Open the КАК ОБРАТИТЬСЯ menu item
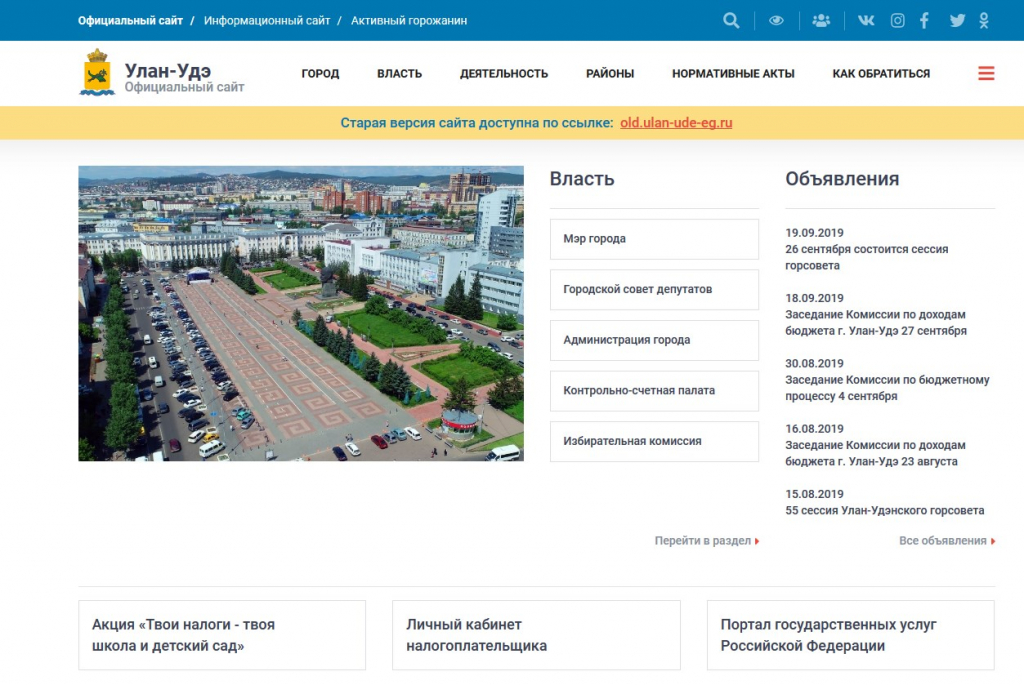 click(x=881, y=73)
